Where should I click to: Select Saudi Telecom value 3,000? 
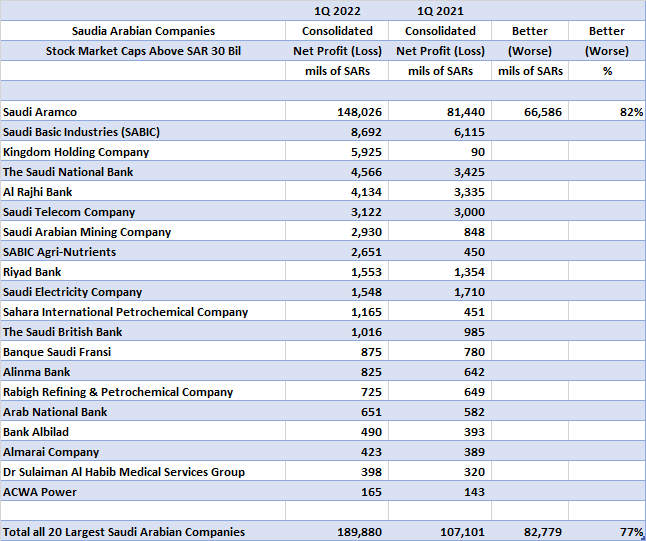[x=440, y=211]
